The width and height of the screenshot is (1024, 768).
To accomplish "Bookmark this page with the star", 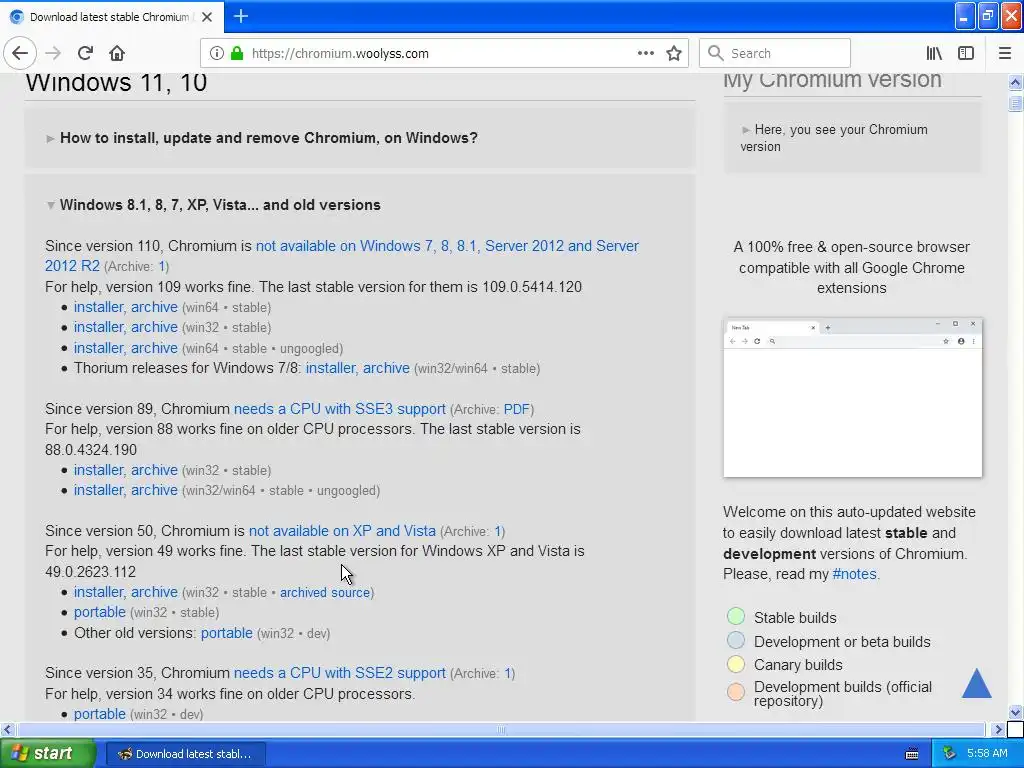I will (x=674, y=53).
